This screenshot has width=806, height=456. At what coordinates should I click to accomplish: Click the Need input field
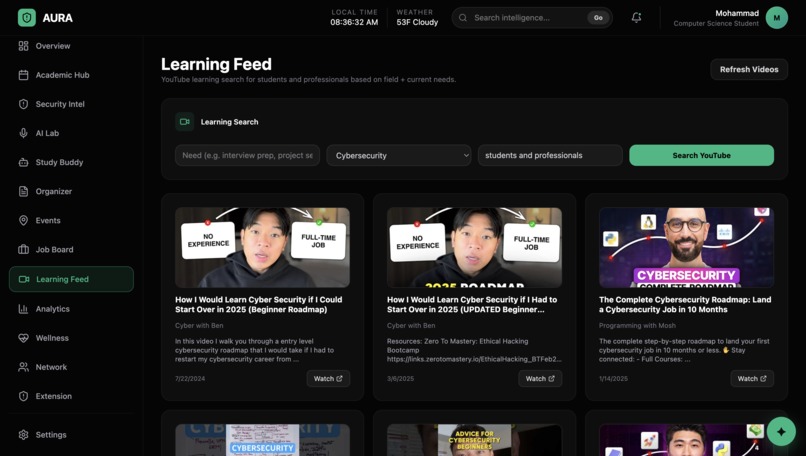(x=247, y=155)
